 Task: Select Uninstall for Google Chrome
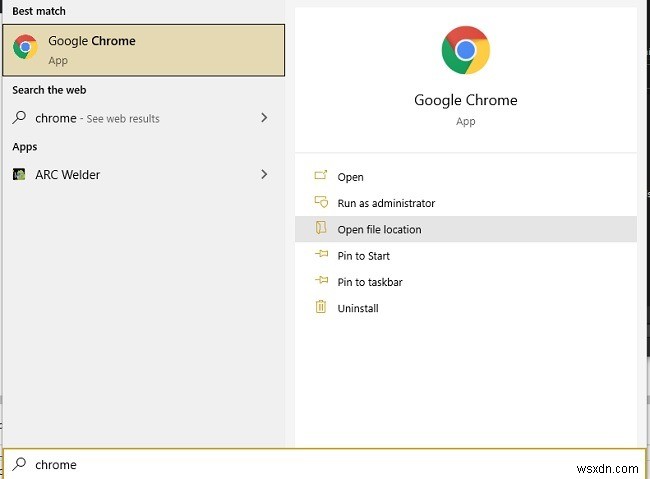466,308
